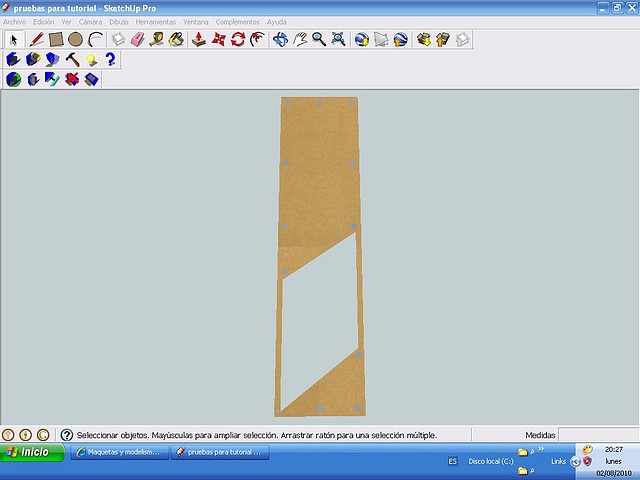
Task: Activate the Pan hand tool
Action: (x=300, y=40)
